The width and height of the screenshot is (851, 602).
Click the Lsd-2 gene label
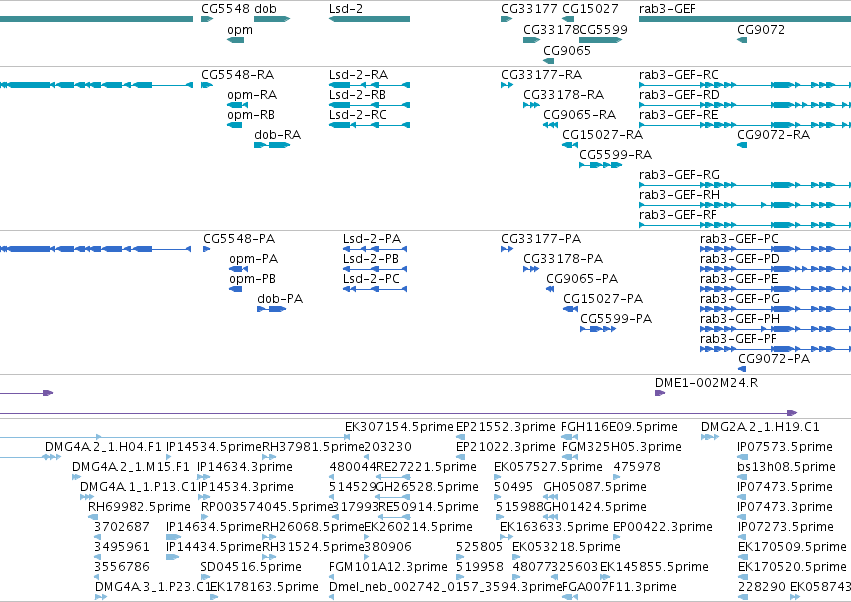pyautogui.click(x=346, y=9)
